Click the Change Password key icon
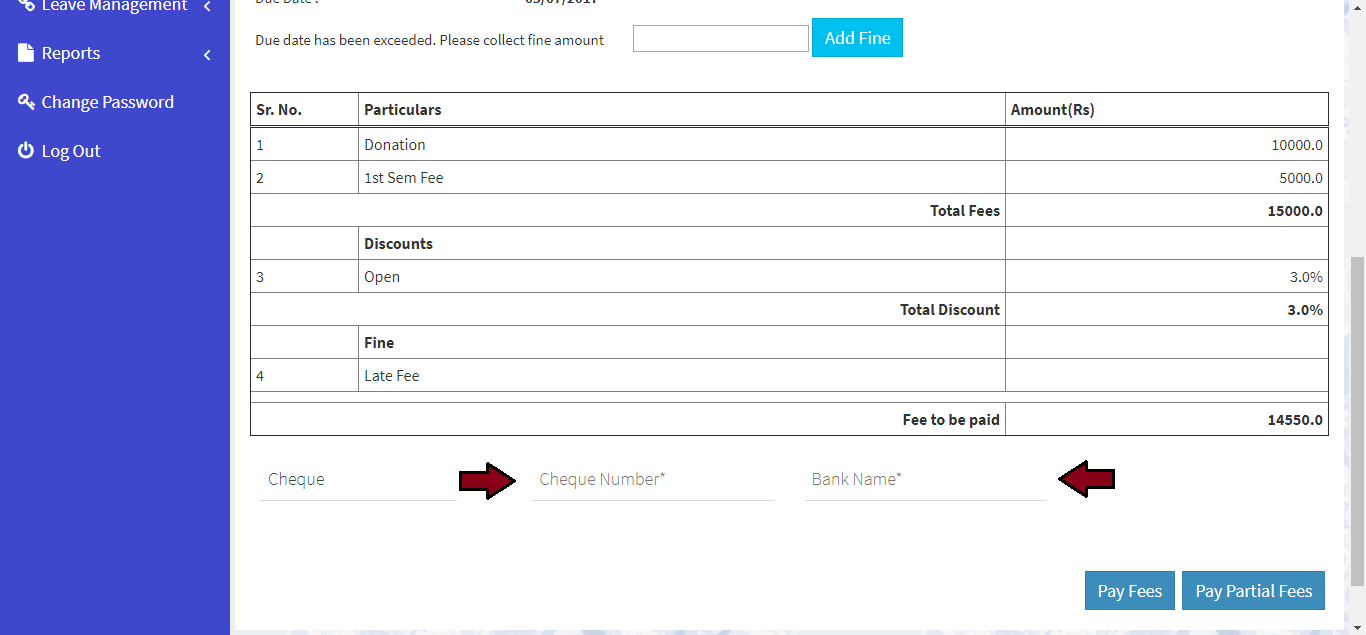The width and height of the screenshot is (1366, 635). tap(26, 102)
